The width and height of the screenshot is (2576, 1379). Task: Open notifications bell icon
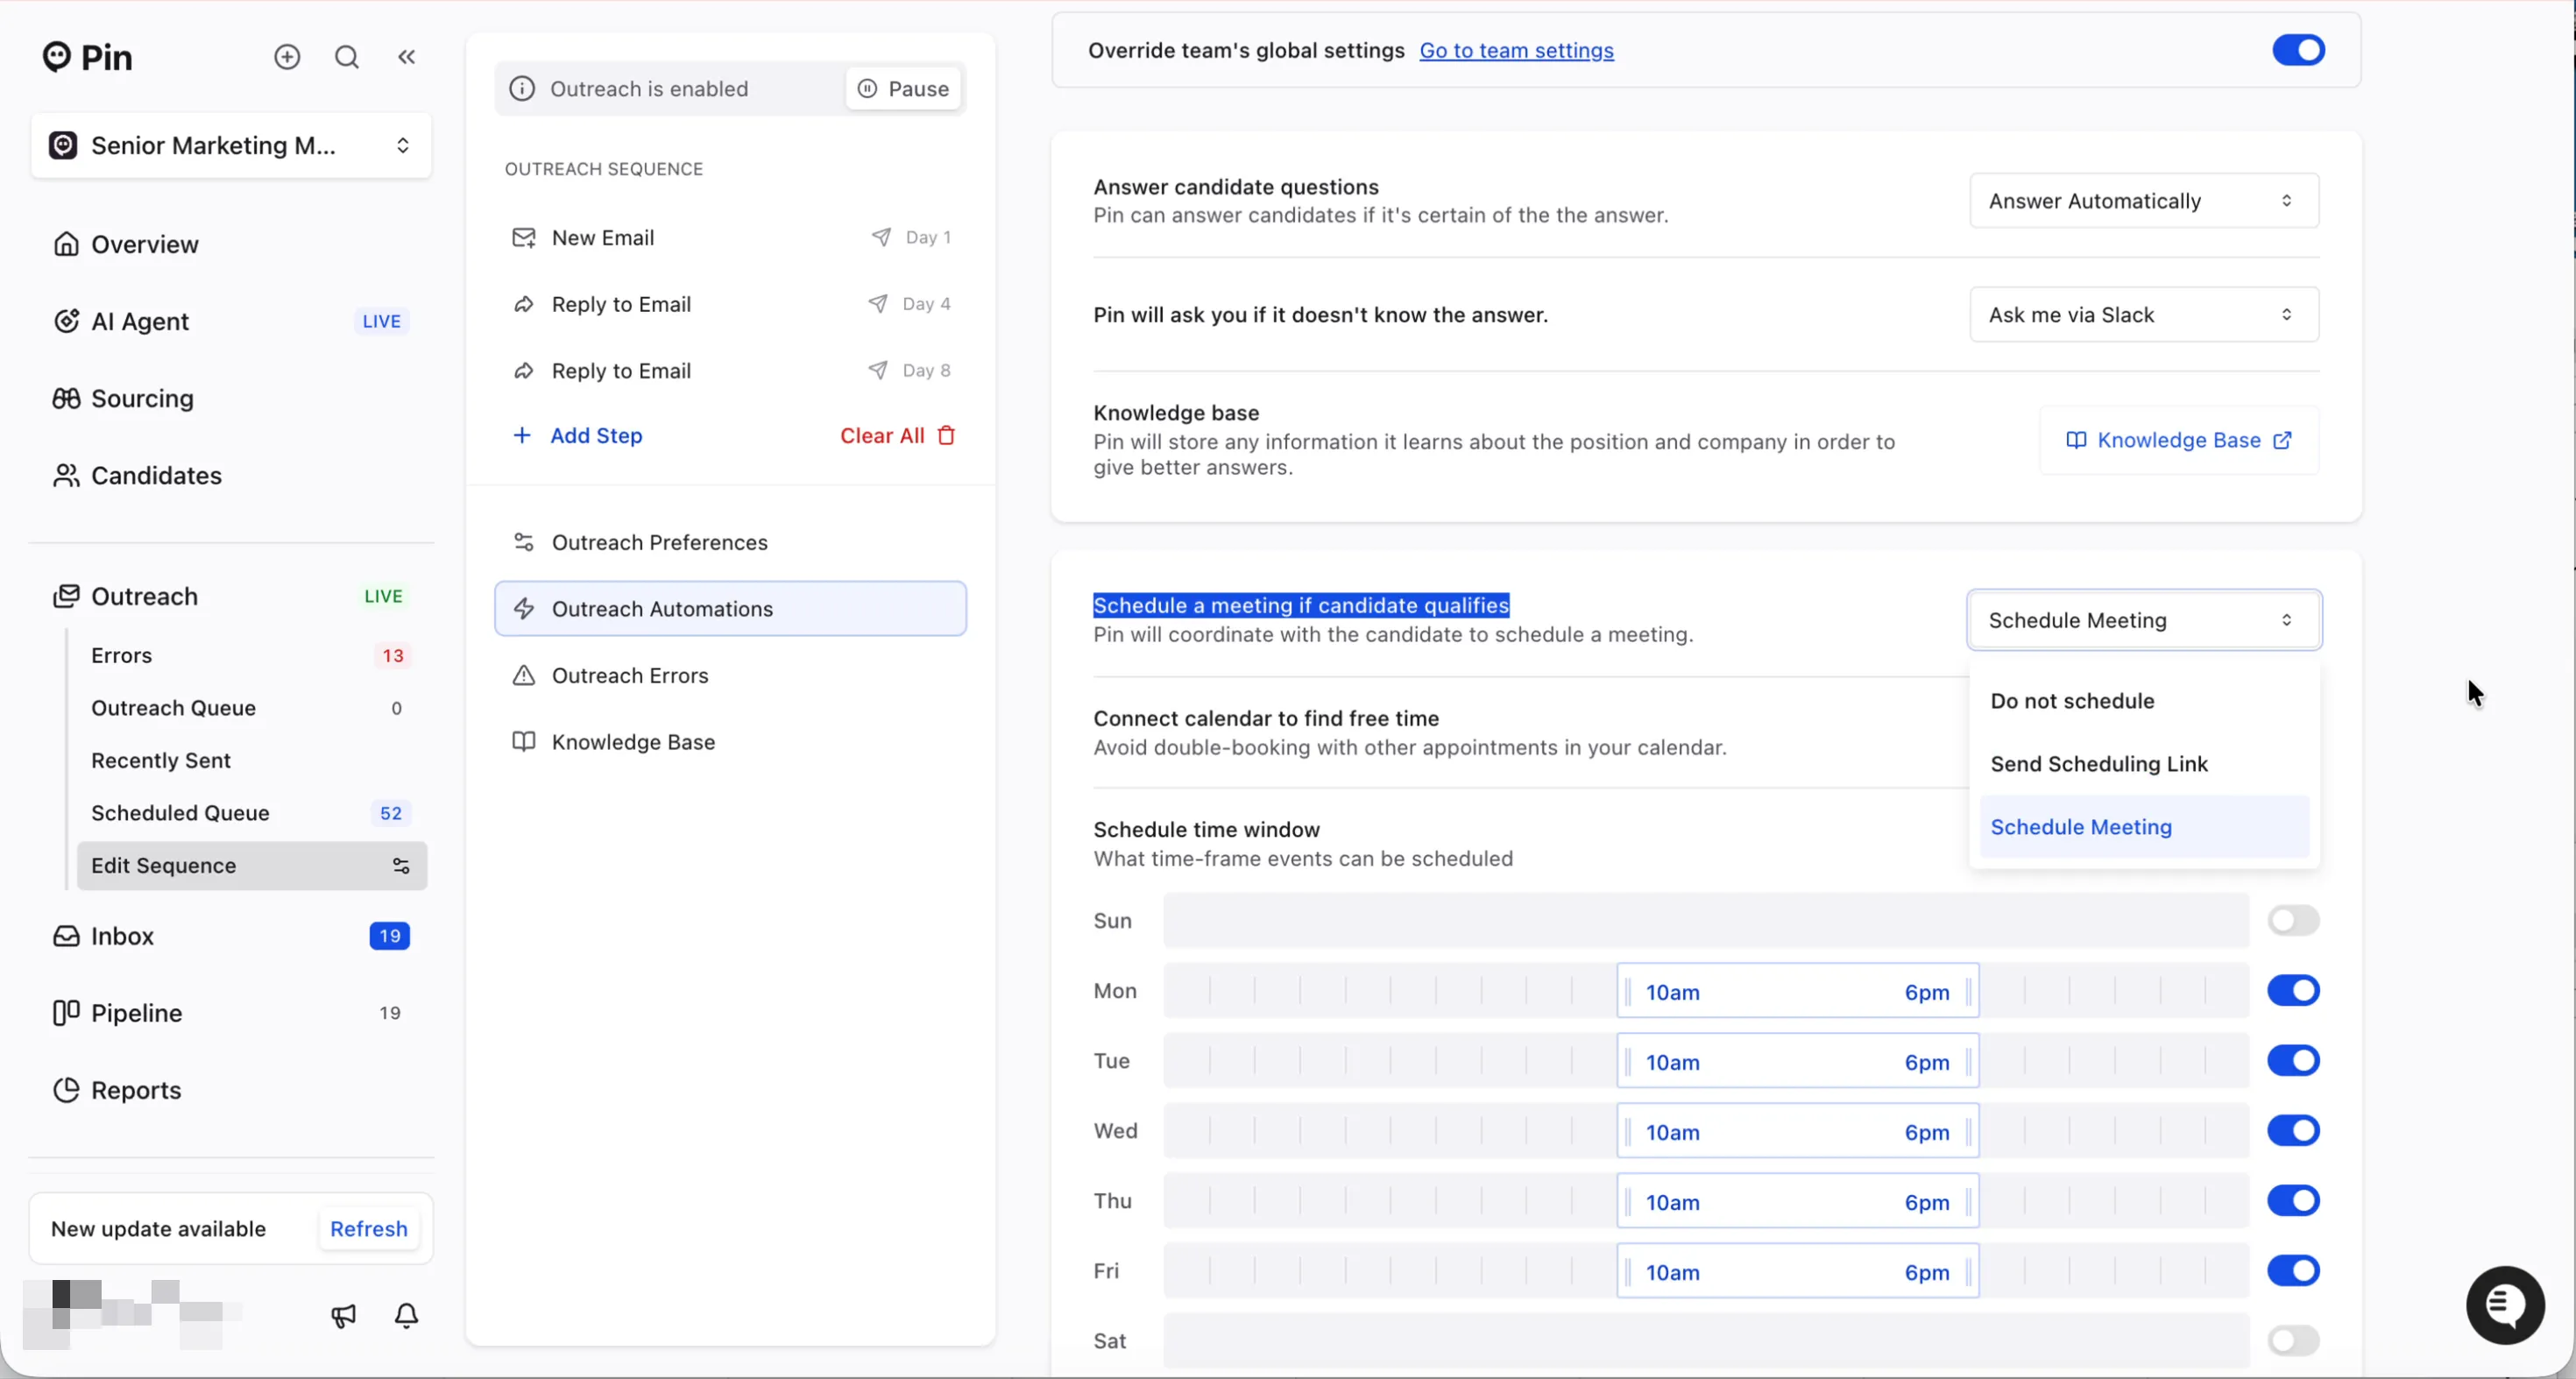coord(406,1316)
